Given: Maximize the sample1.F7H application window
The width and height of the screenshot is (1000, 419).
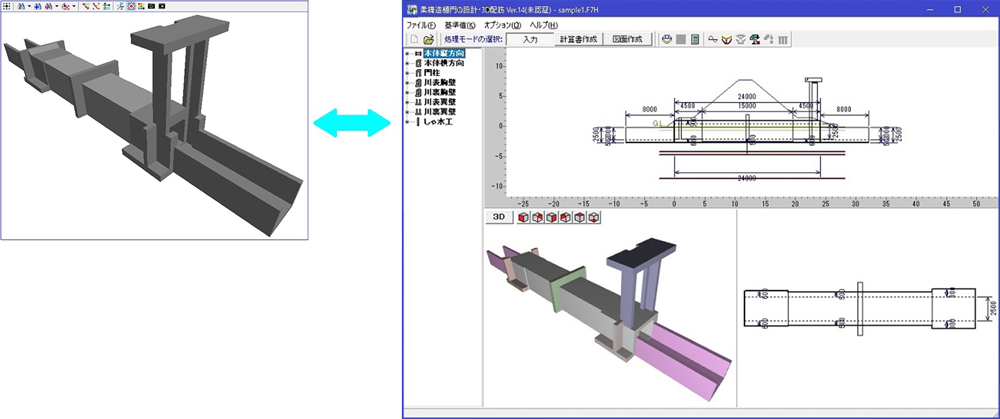Looking at the screenshot, I should coord(957,9).
